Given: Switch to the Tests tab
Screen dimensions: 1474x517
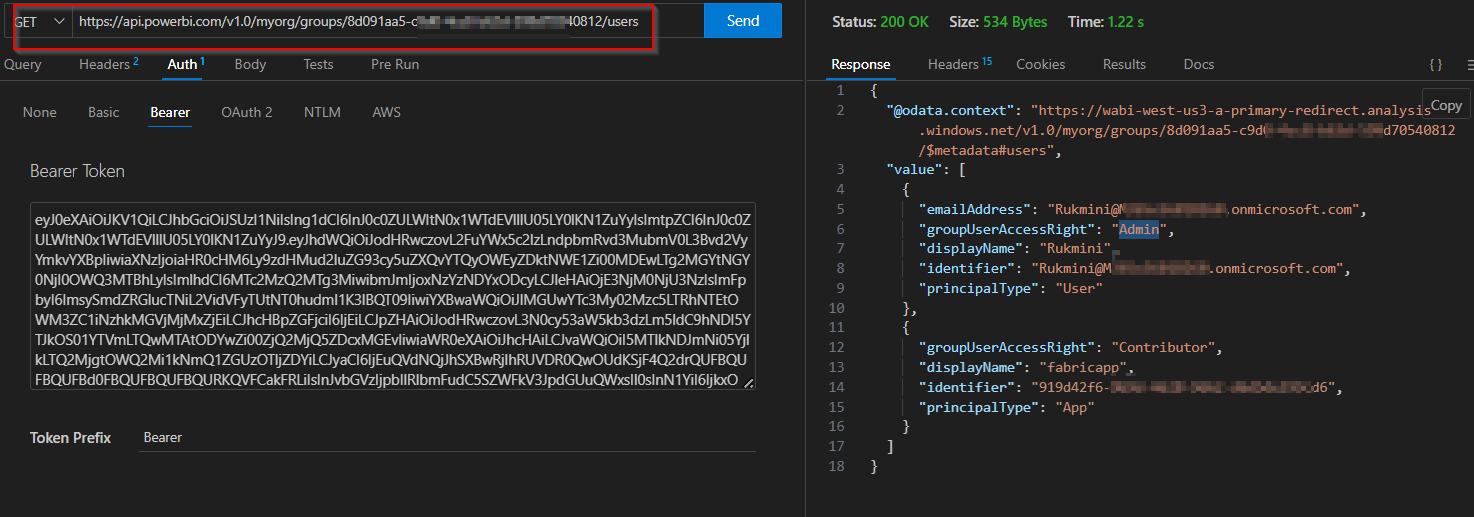Looking at the screenshot, I should pyautogui.click(x=318, y=64).
